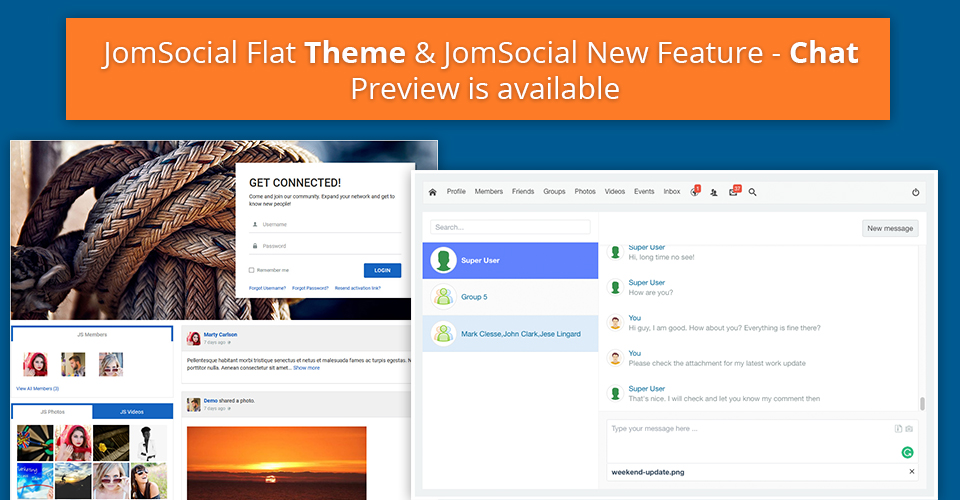Click Show more link in Marty's post
Viewport: 960px width, 500px height.
coord(306,368)
